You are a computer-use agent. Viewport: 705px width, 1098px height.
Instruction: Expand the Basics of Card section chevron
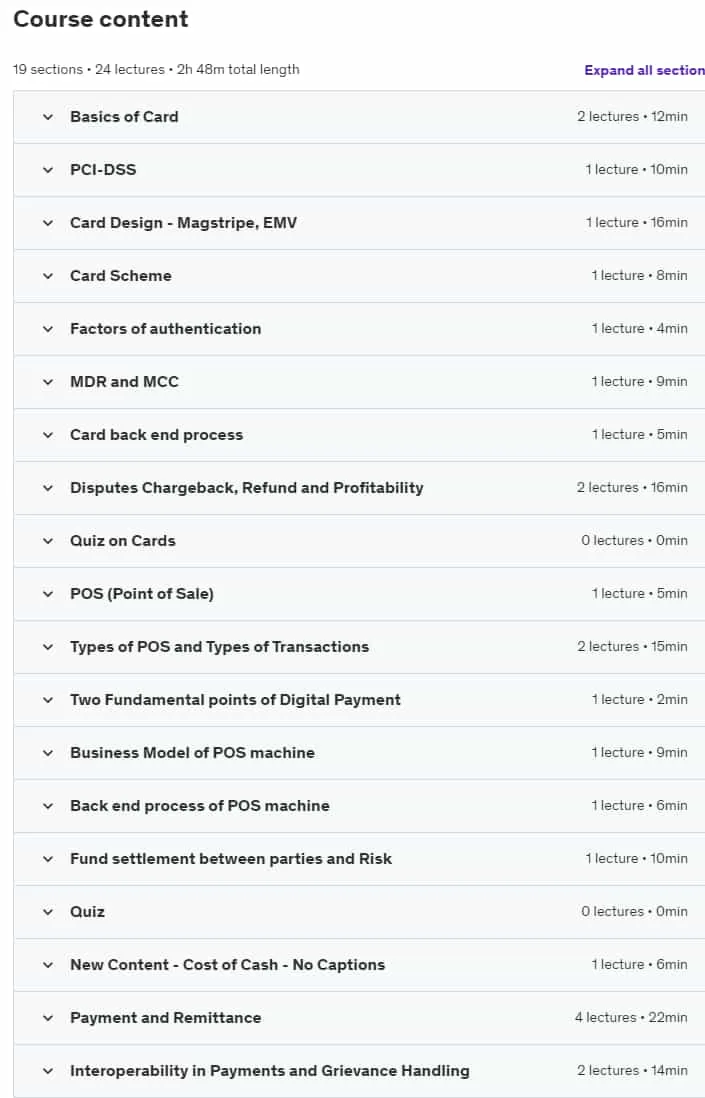point(48,117)
